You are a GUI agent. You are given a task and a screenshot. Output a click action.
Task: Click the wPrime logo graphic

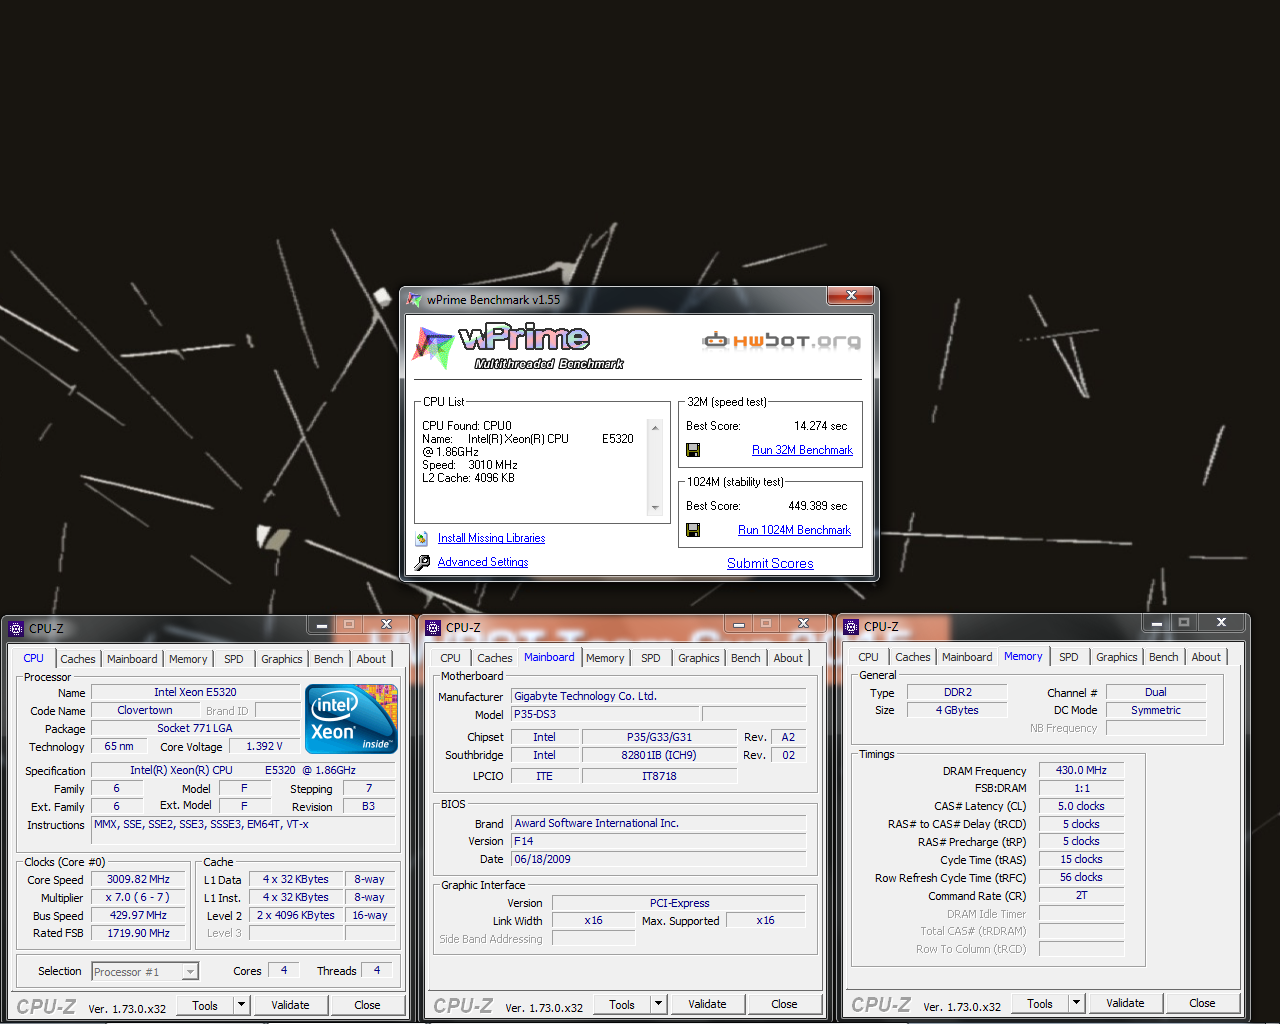(x=519, y=346)
